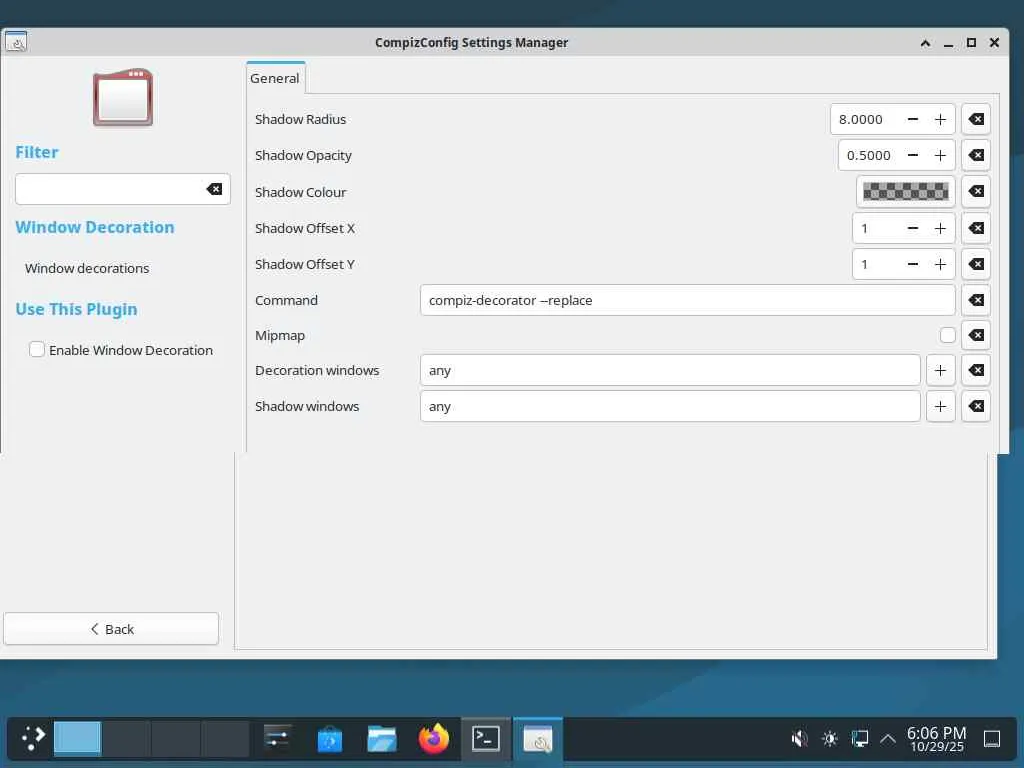Switch to virtual desktop one in pager
1024x768 pixels.
(78, 739)
